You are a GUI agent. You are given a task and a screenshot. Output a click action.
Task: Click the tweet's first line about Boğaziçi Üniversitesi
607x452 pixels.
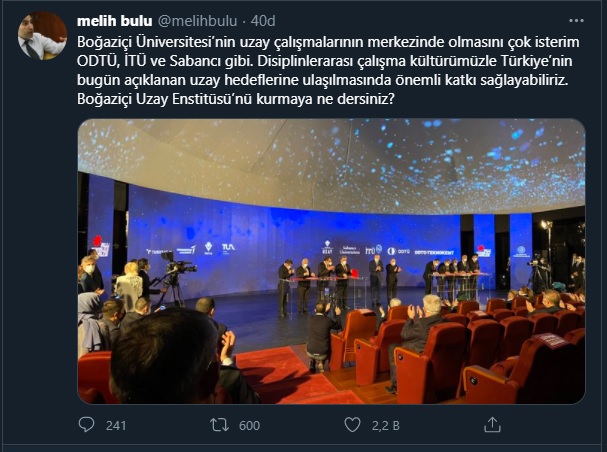[x=328, y=42]
